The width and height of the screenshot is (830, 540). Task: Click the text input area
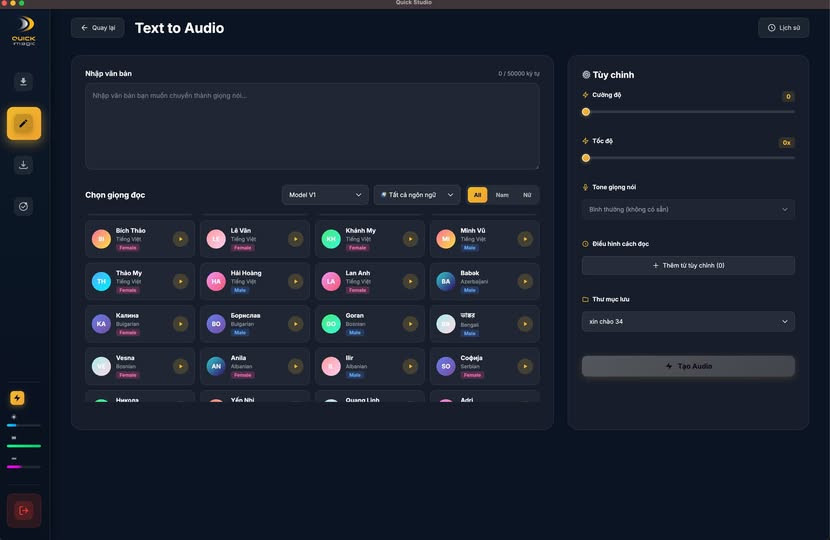(312, 126)
